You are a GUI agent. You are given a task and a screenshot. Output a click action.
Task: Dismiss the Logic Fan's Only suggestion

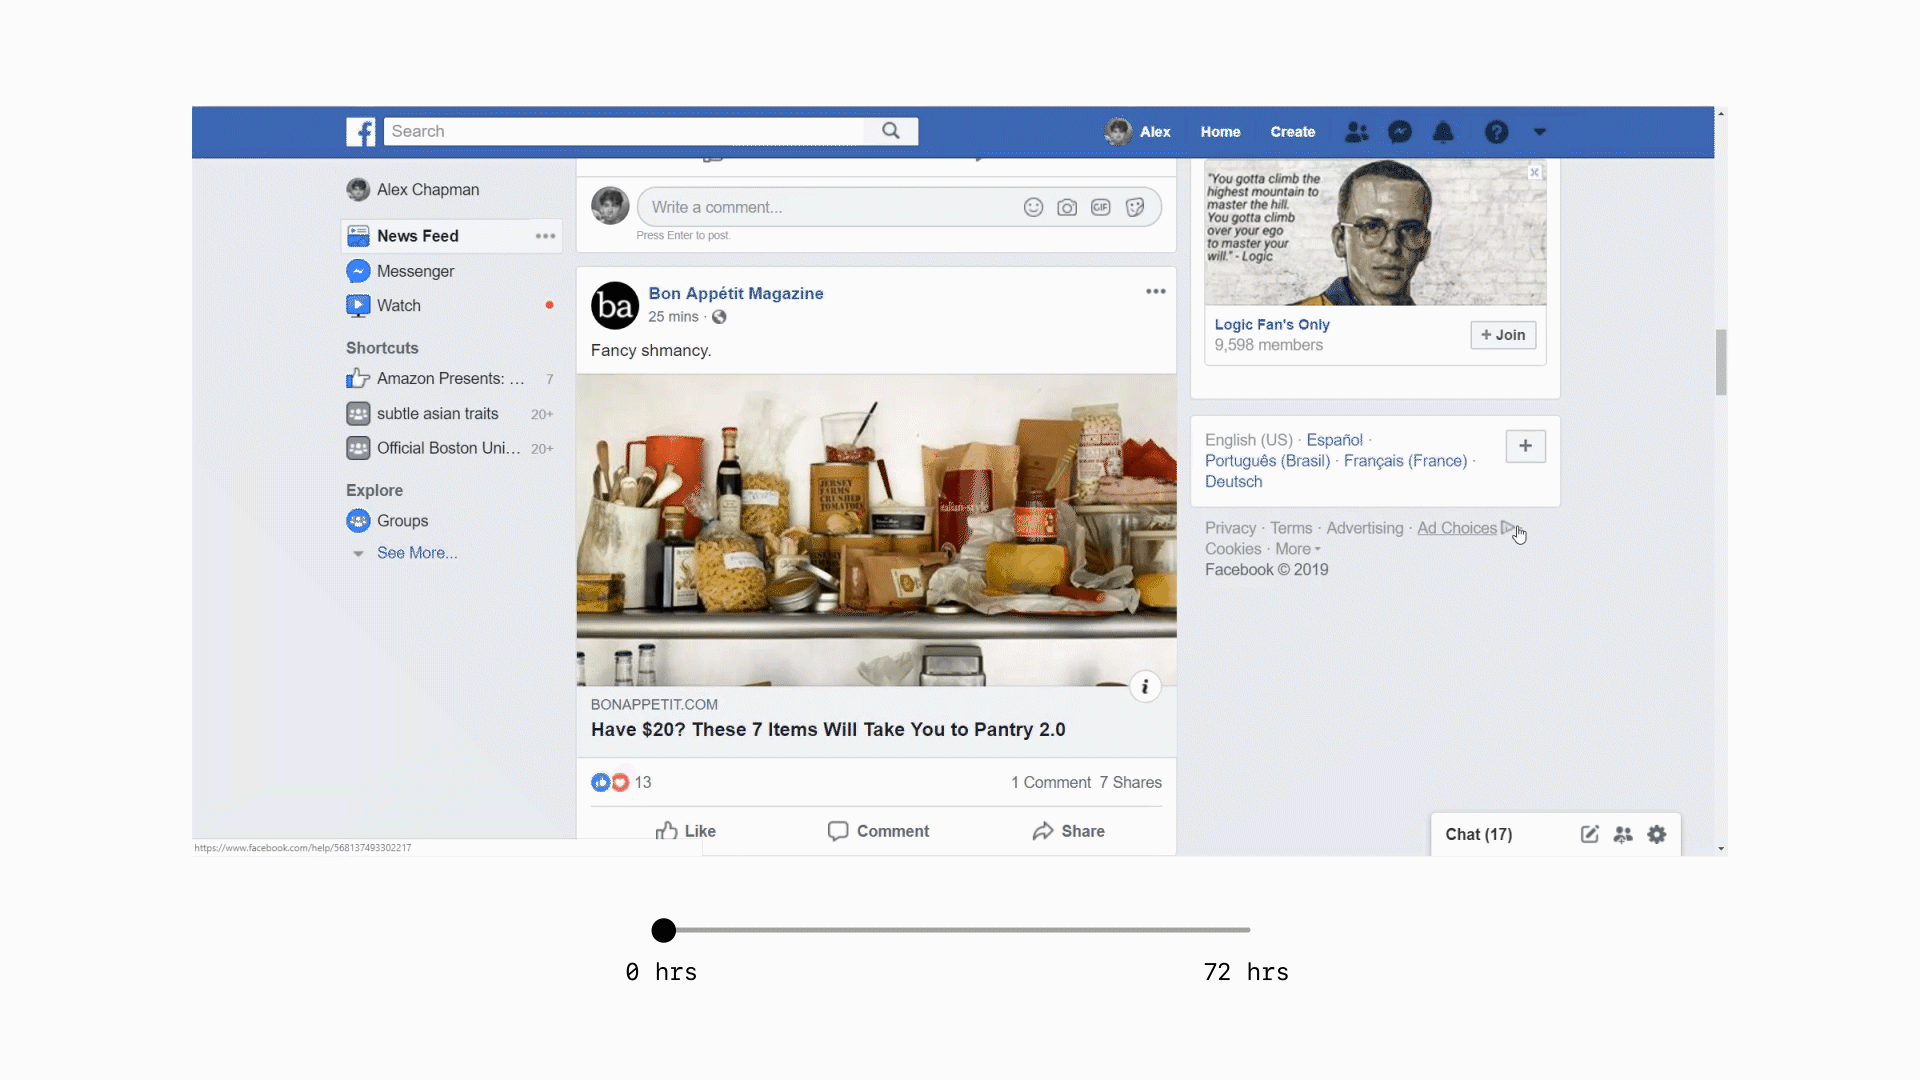[1534, 172]
